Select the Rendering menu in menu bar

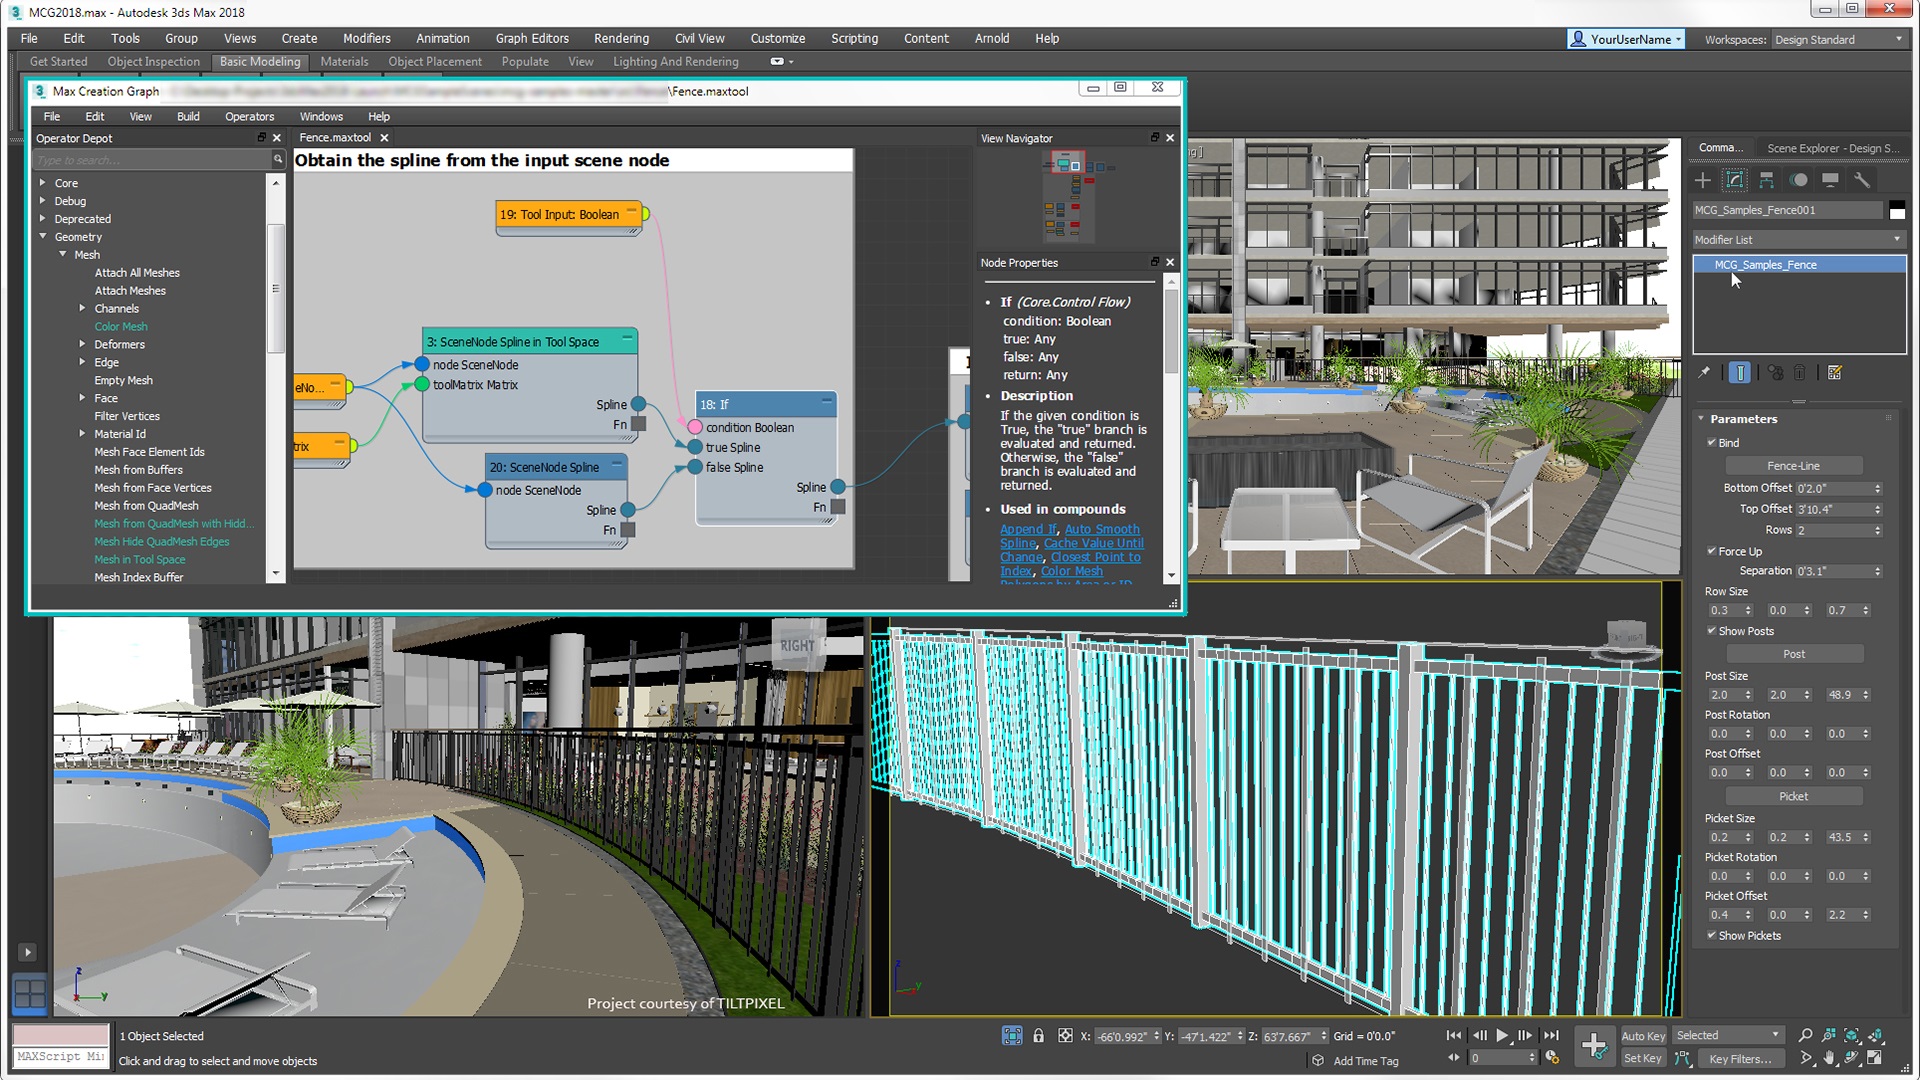pyautogui.click(x=621, y=38)
